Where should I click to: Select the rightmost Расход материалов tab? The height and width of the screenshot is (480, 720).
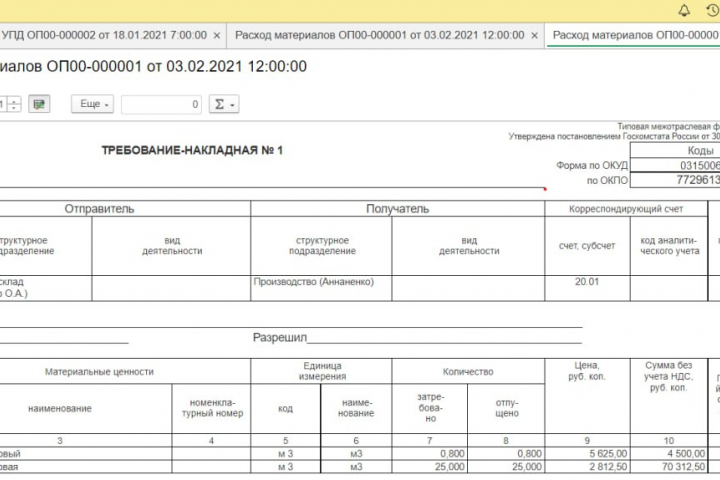click(x=635, y=35)
